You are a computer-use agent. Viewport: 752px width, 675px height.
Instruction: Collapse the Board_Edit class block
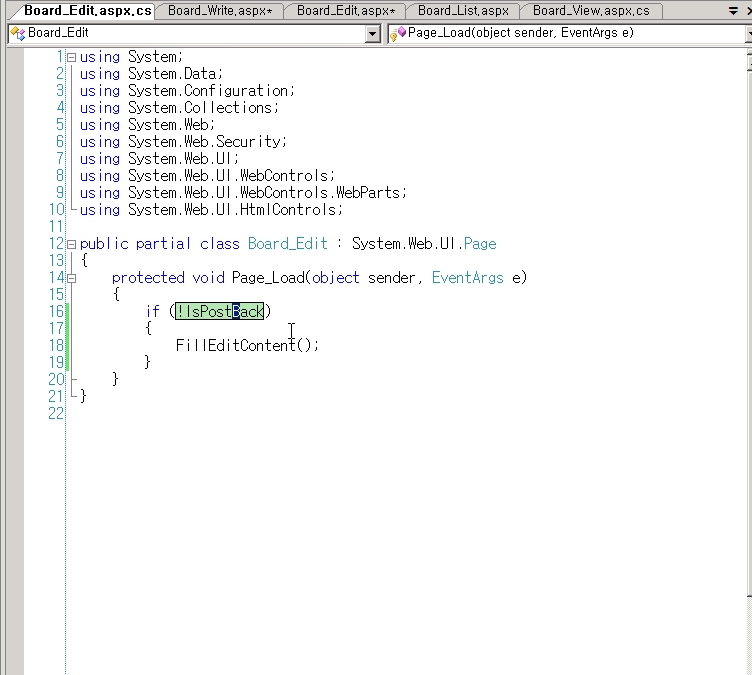(71, 244)
